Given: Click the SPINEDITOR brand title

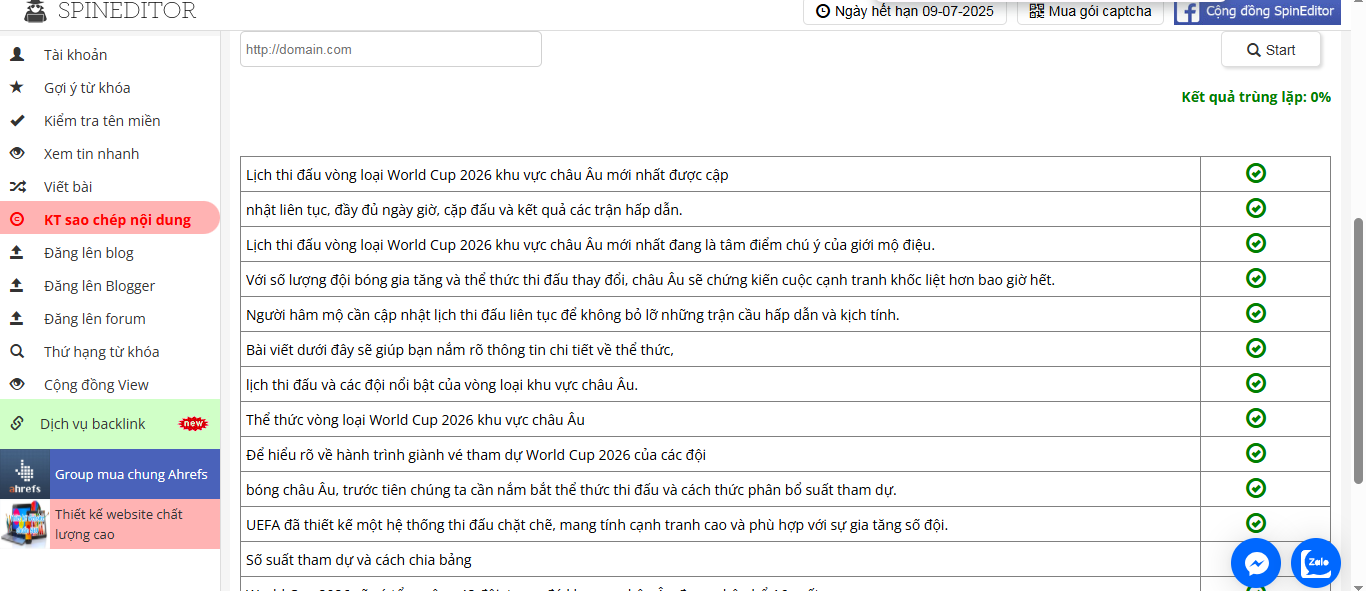Looking at the screenshot, I should 127,11.
